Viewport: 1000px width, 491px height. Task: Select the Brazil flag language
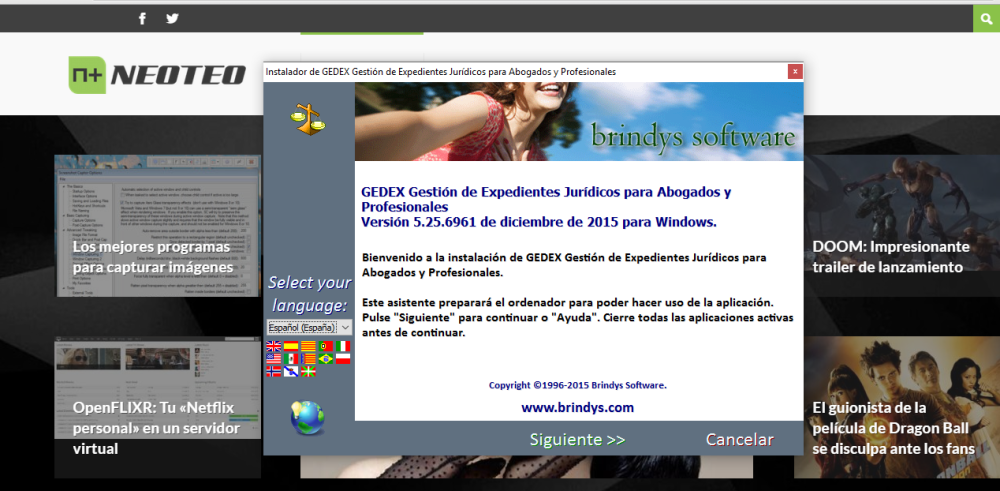click(326, 359)
